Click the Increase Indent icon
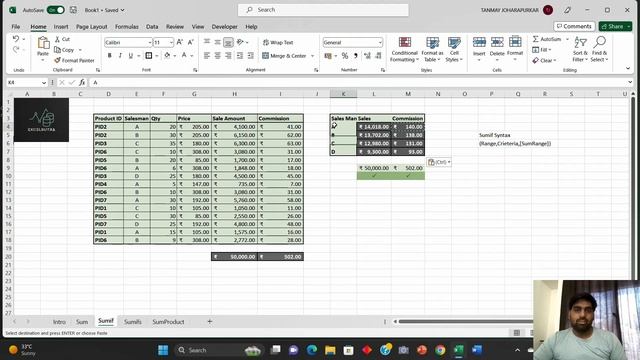 pos(251,56)
